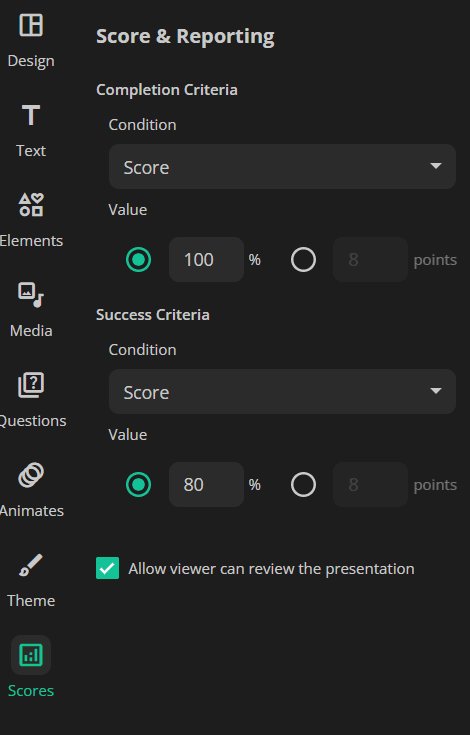Viewport: 470px width, 735px height.
Task: Select points radio under Completion Criteria
Action: point(304,260)
